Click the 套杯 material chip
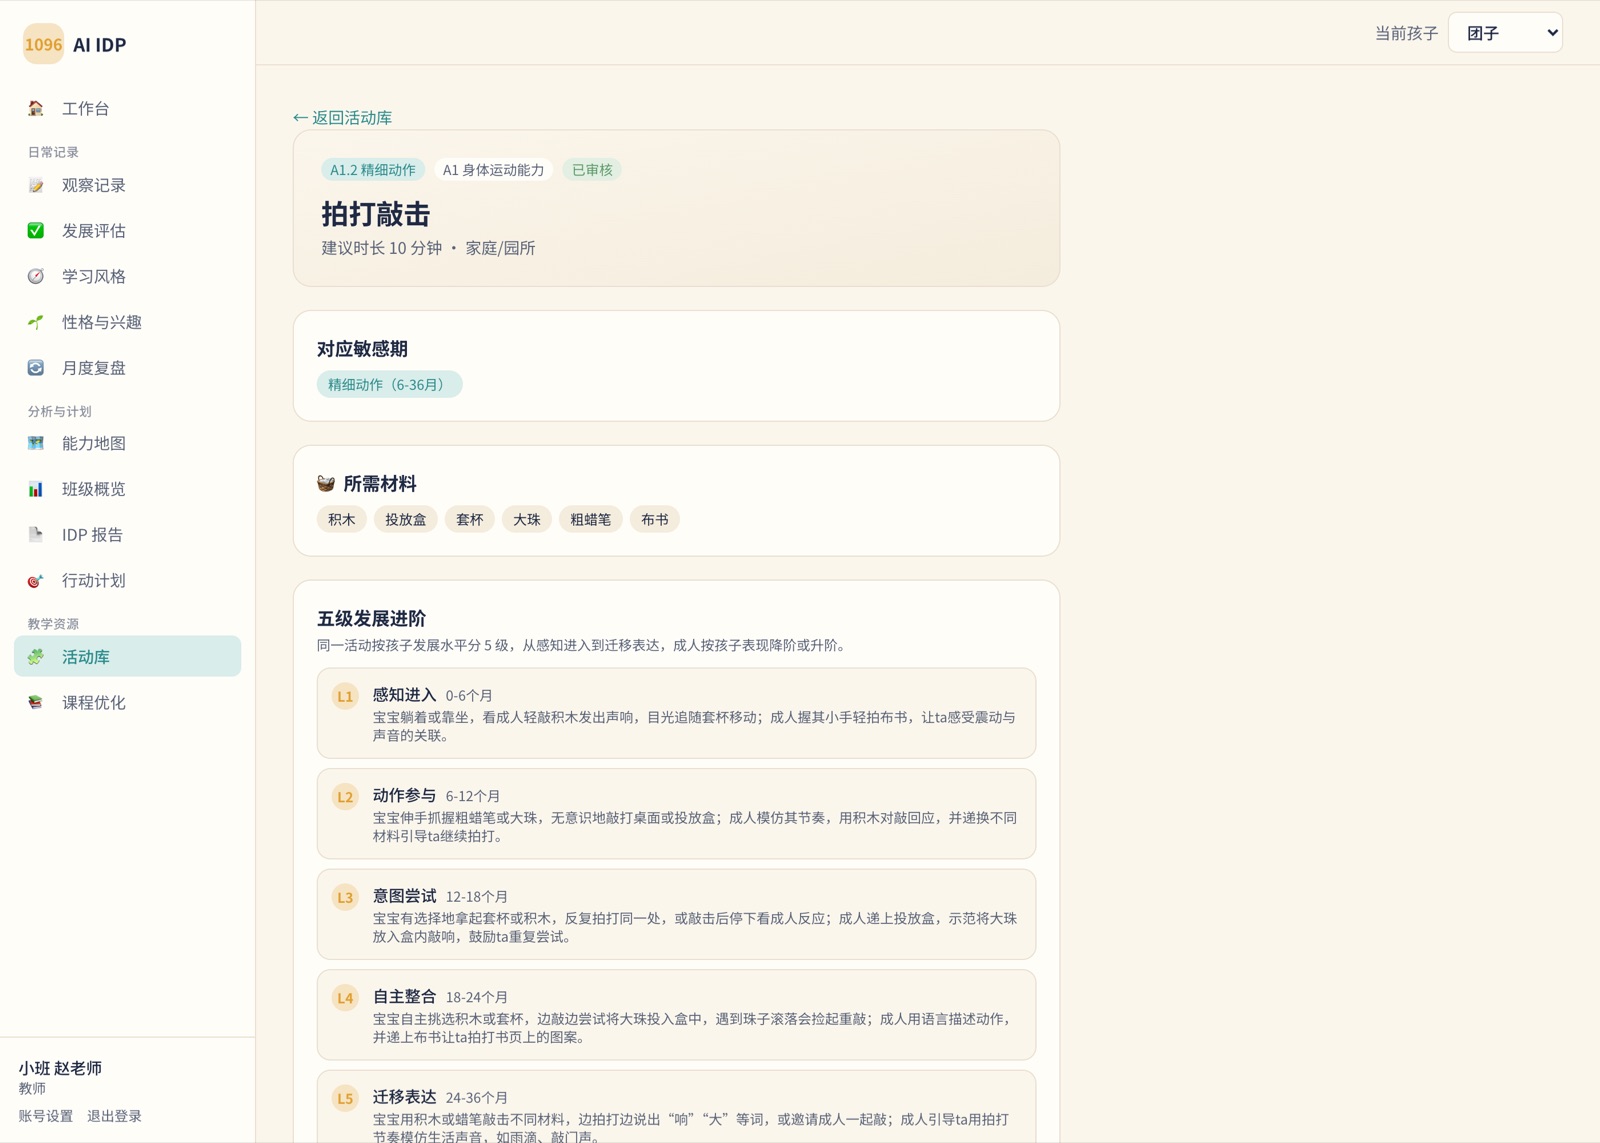Viewport: 1600px width, 1143px height. [x=469, y=519]
